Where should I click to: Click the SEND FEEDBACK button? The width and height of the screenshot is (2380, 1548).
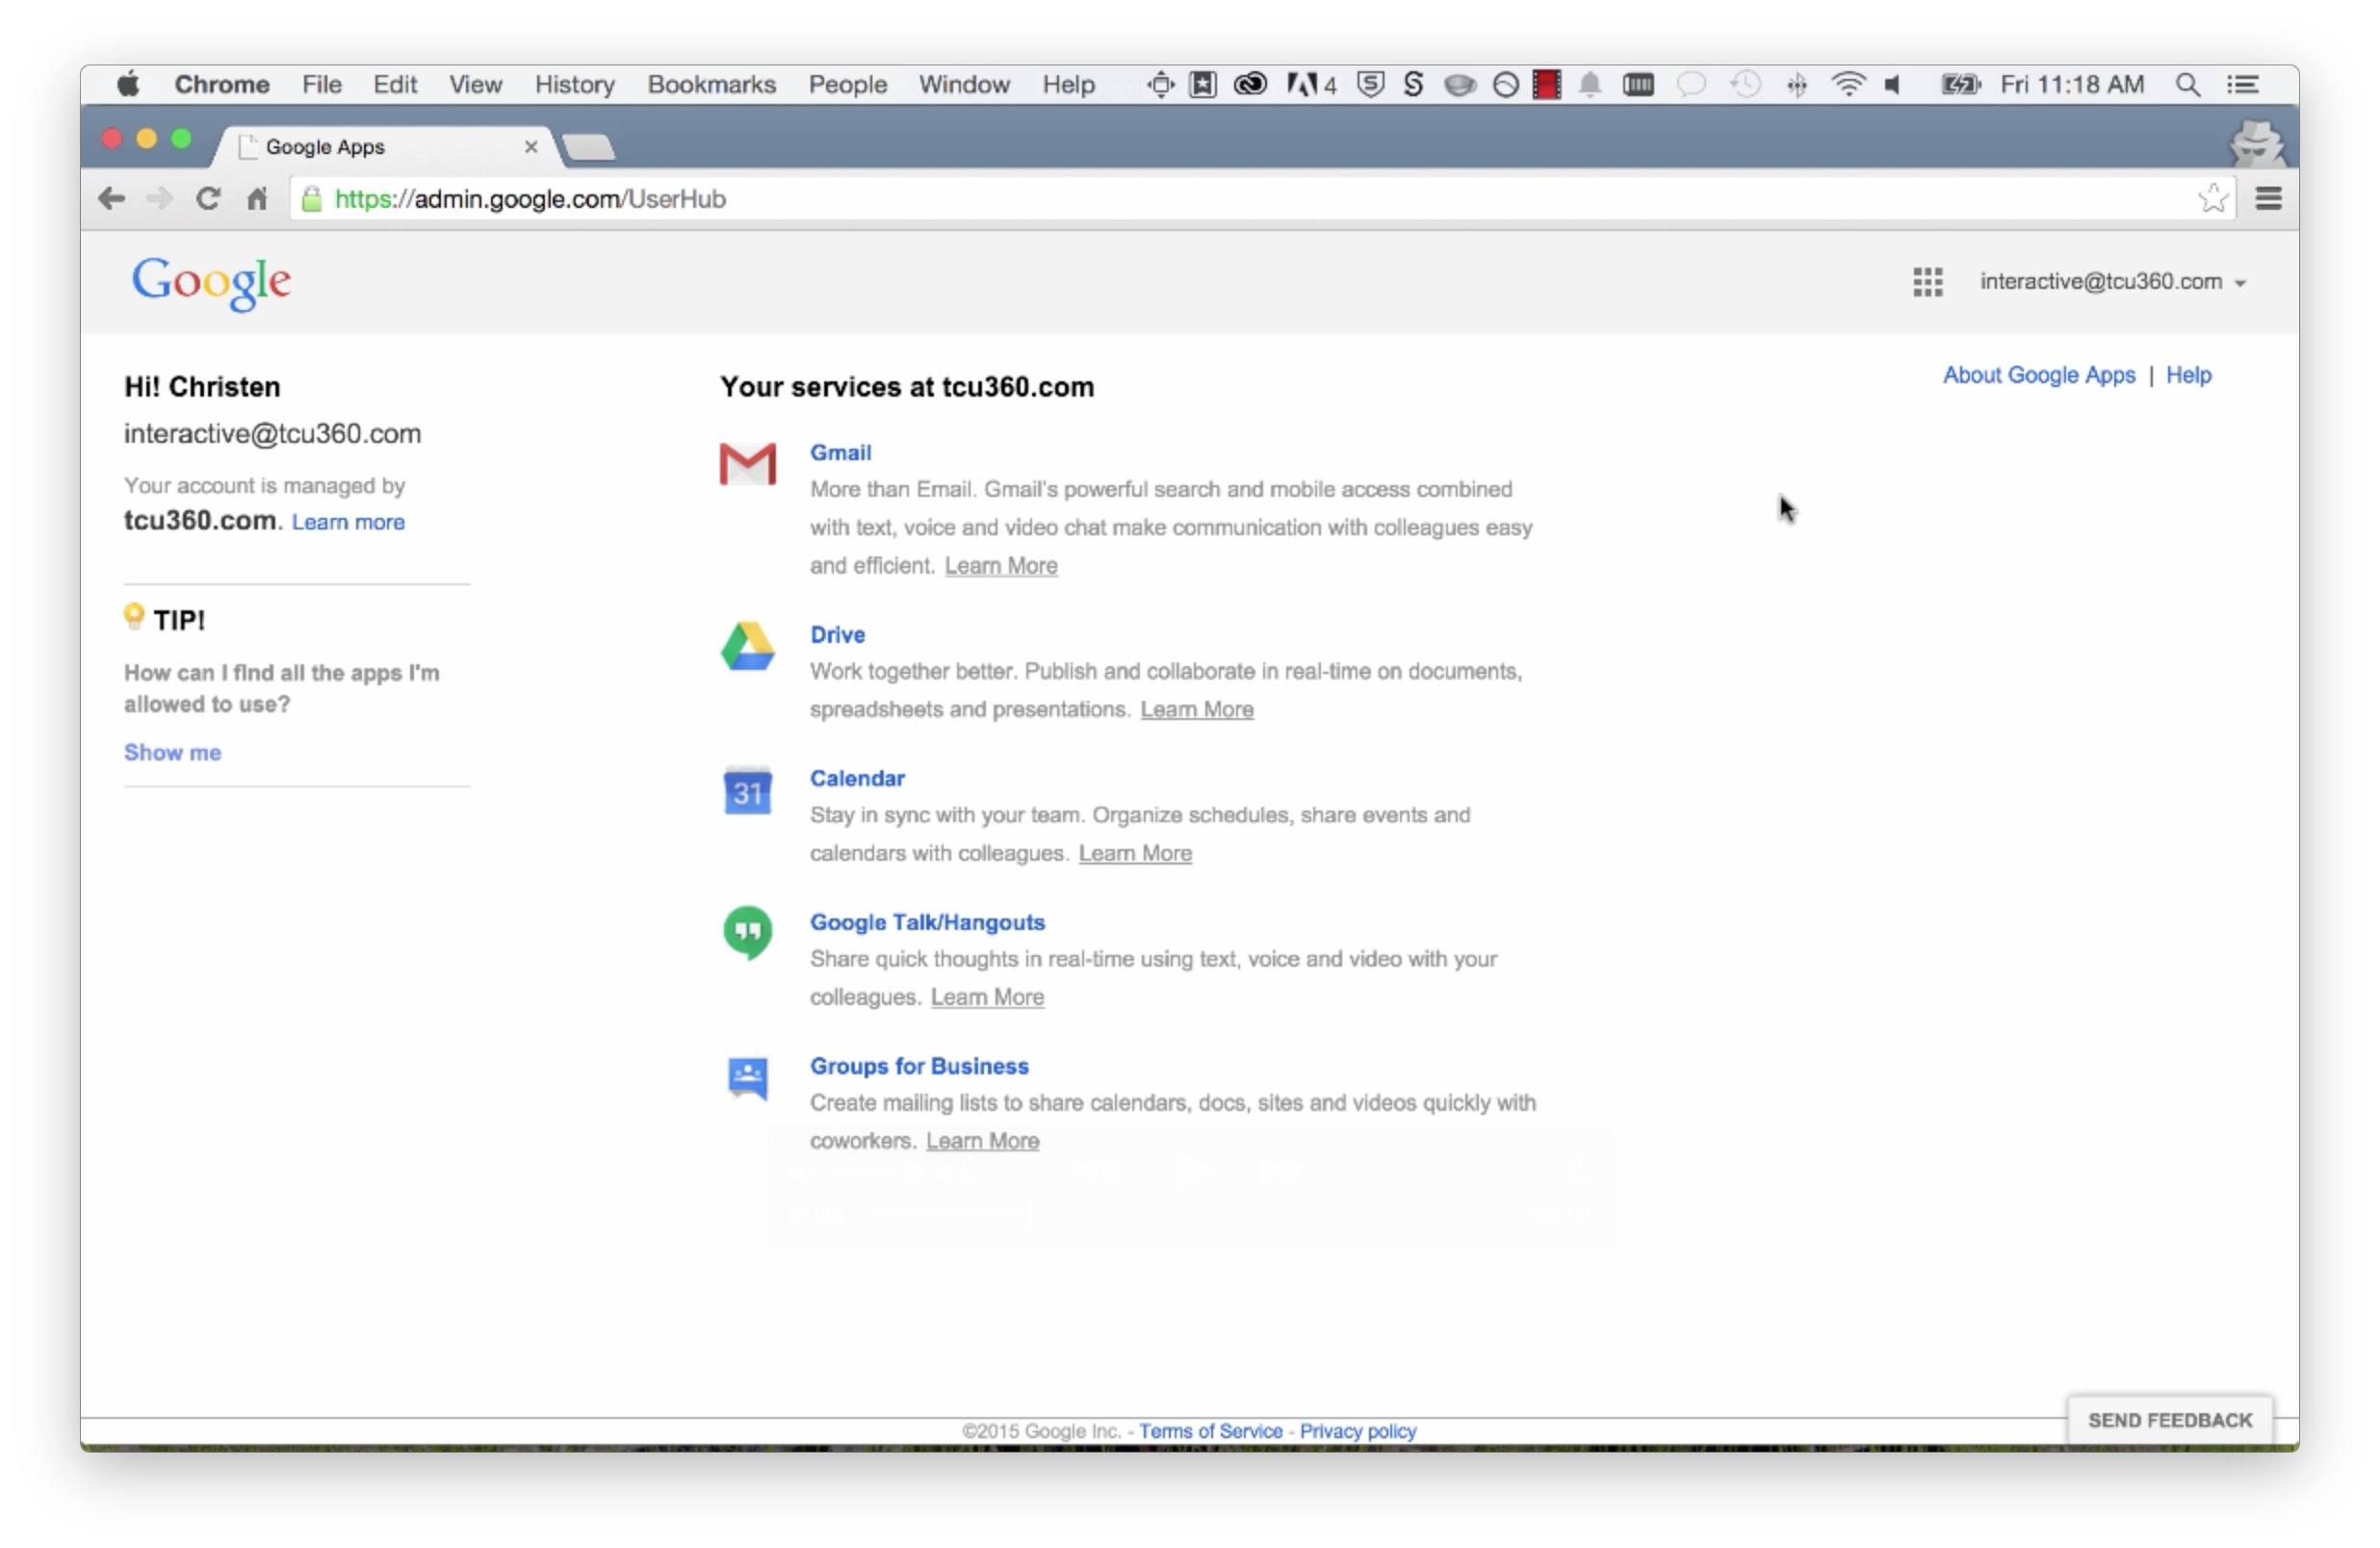pyautogui.click(x=2169, y=1420)
